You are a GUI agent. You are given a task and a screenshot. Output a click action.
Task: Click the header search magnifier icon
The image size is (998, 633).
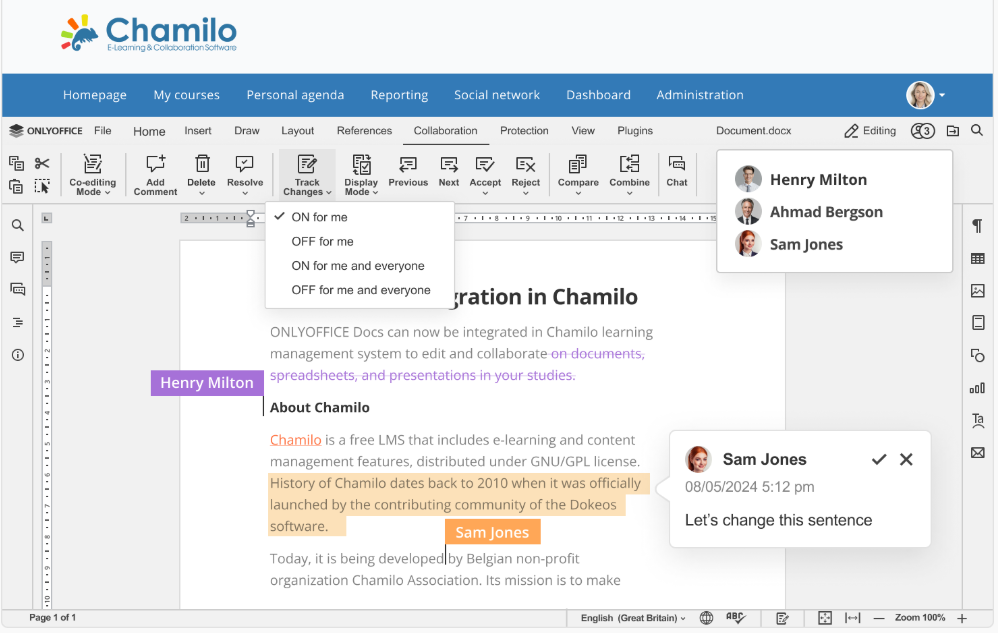pos(976,130)
